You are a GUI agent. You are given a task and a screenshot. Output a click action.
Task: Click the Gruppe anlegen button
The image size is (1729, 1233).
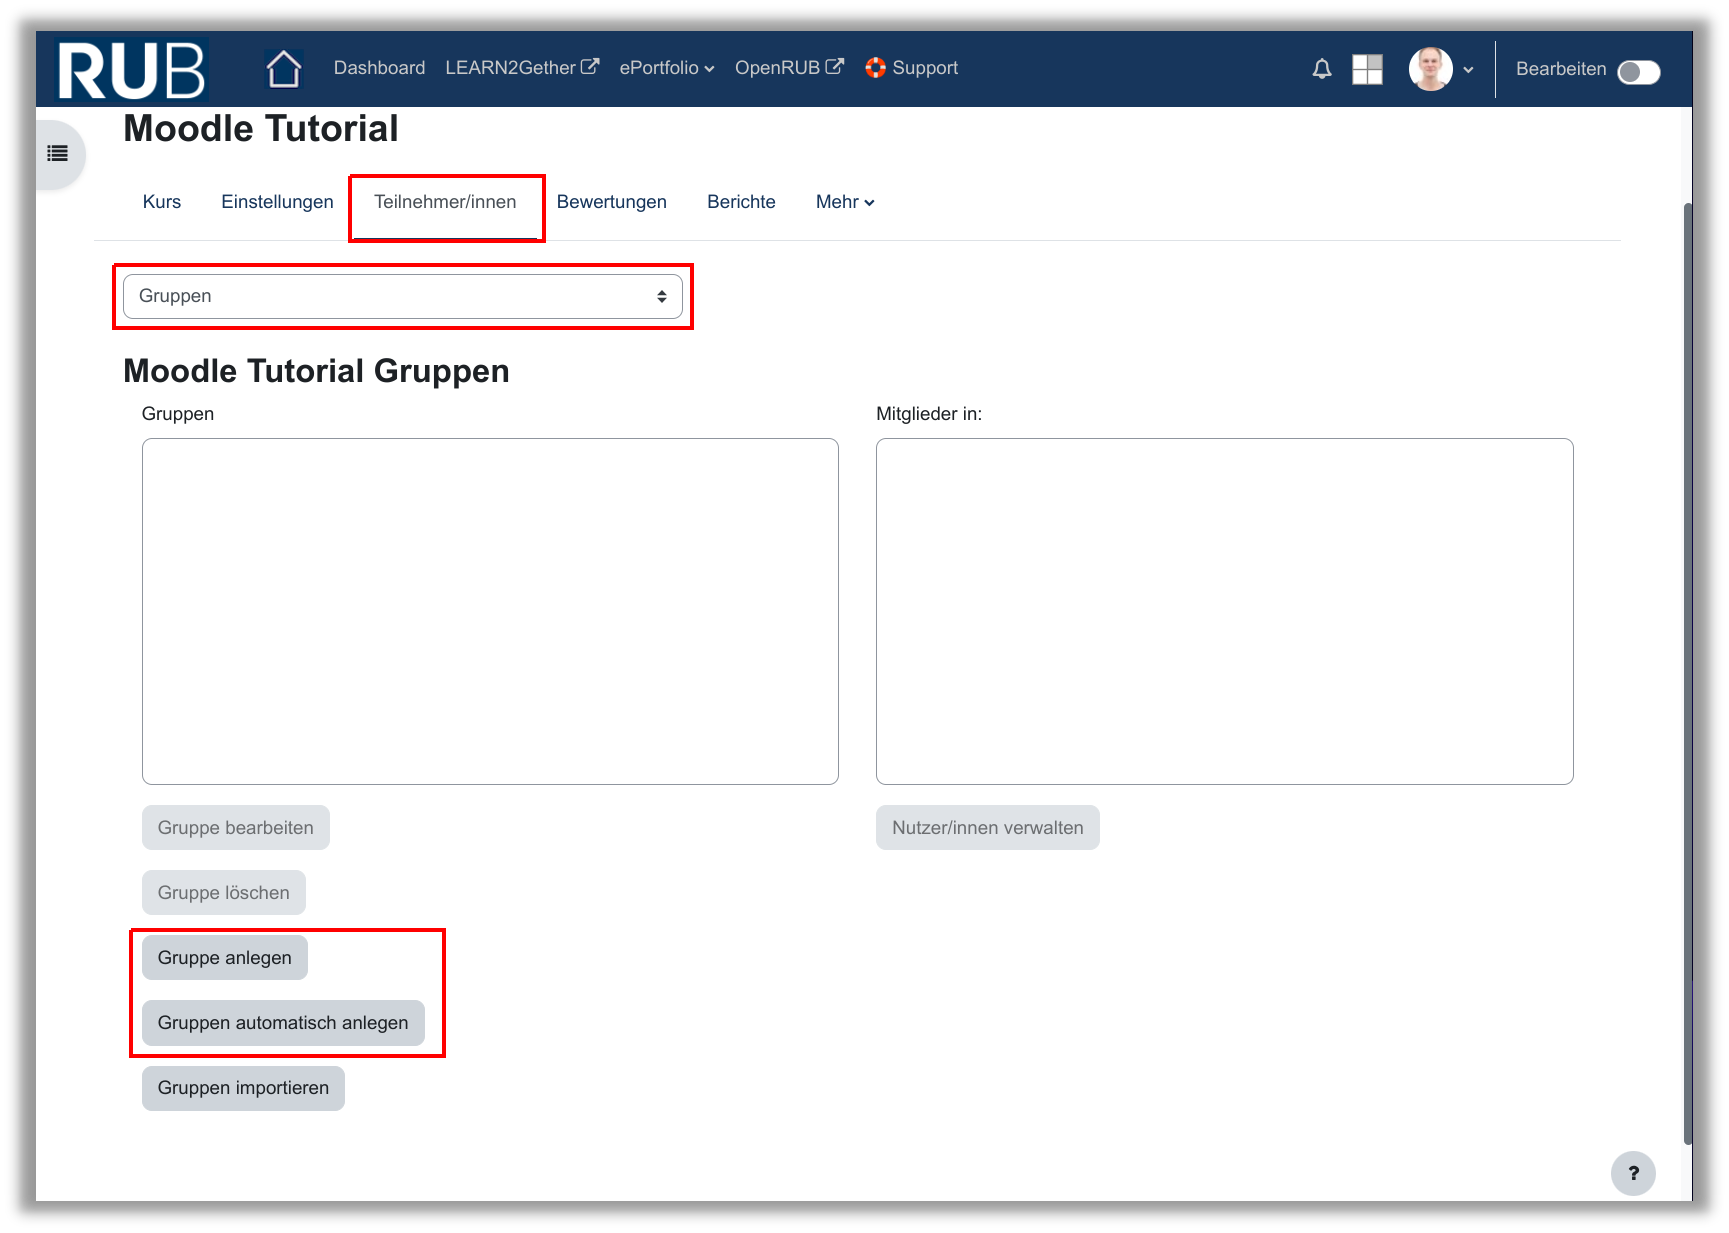[x=224, y=958]
